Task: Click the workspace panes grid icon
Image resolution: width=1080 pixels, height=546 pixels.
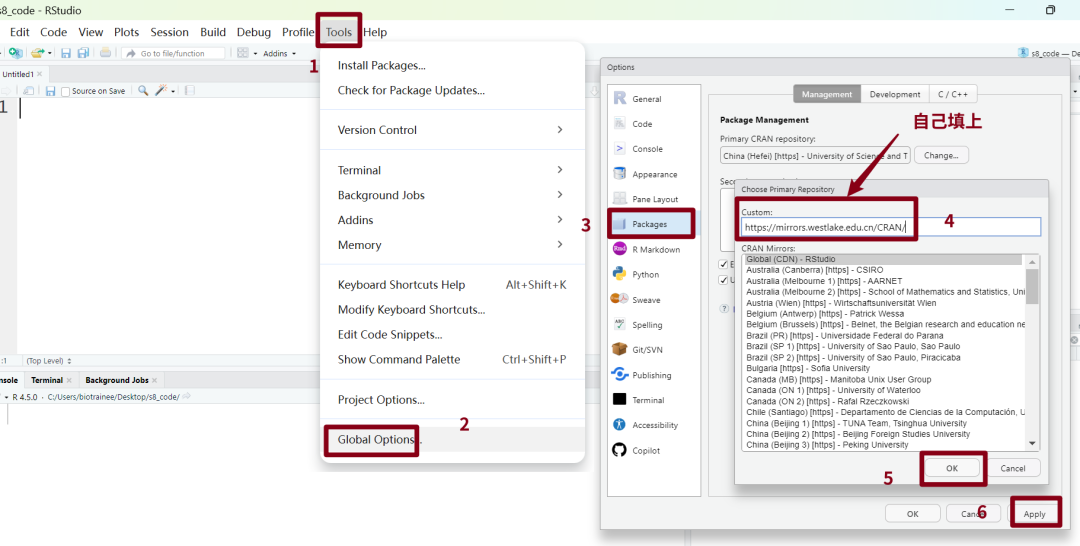Action: [x=242, y=53]
